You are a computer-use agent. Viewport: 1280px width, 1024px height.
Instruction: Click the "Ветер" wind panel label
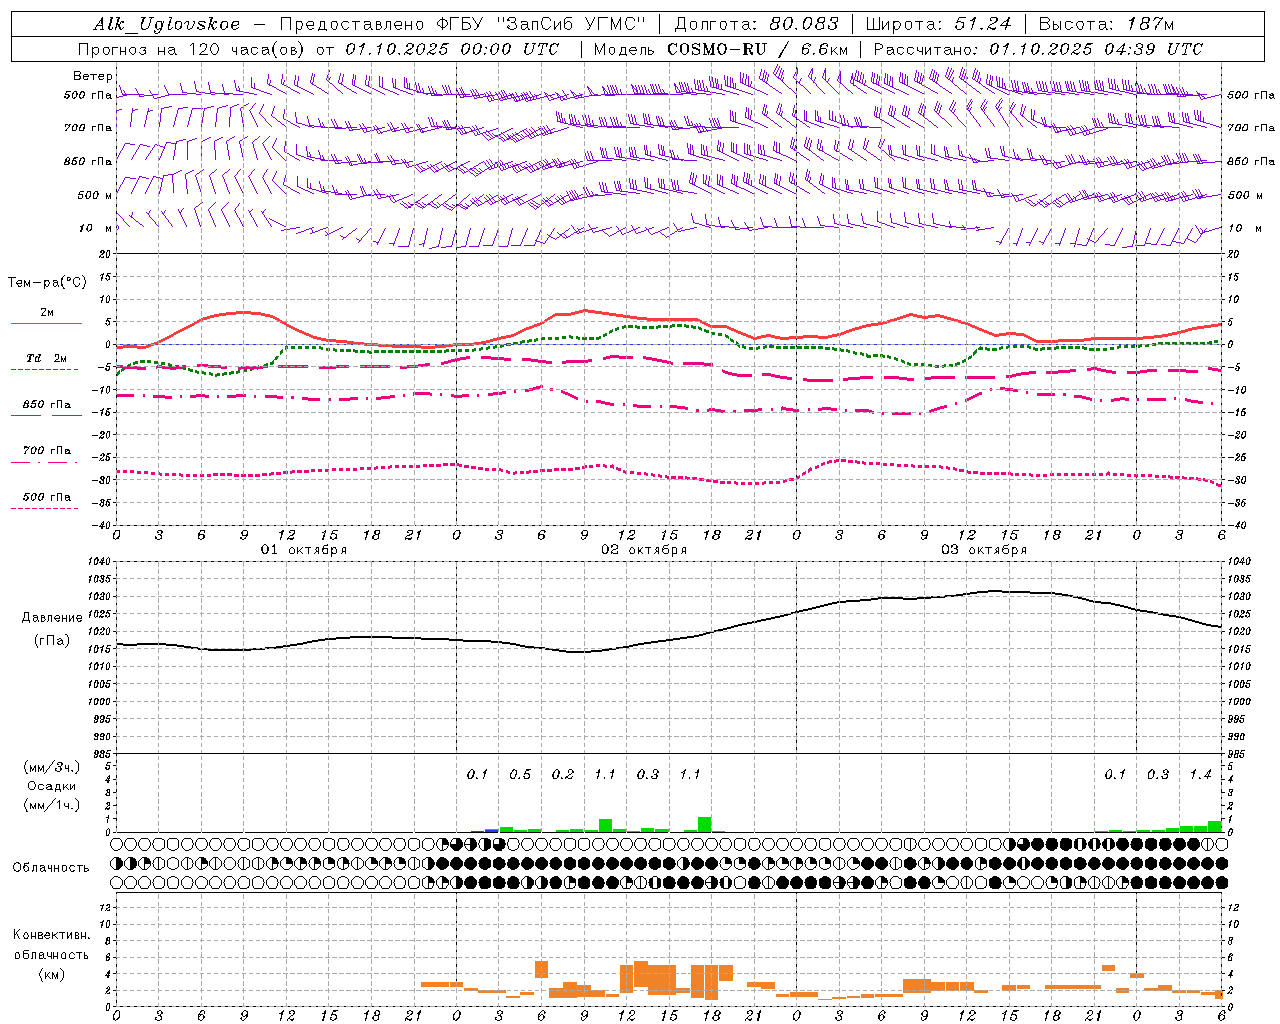93,76
